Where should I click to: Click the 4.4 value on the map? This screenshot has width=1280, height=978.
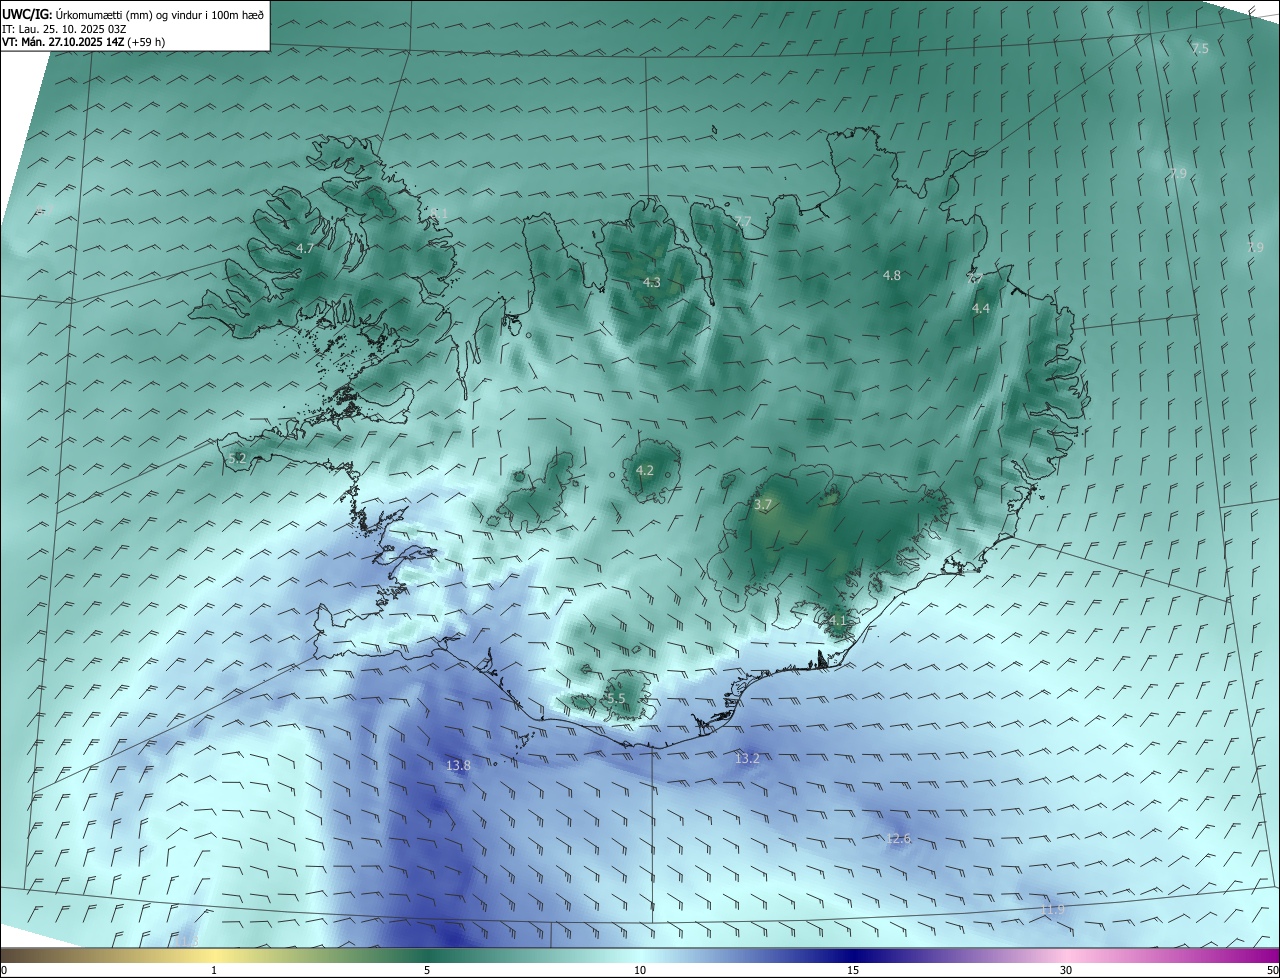pyautogui.click(x=981, y=309)
